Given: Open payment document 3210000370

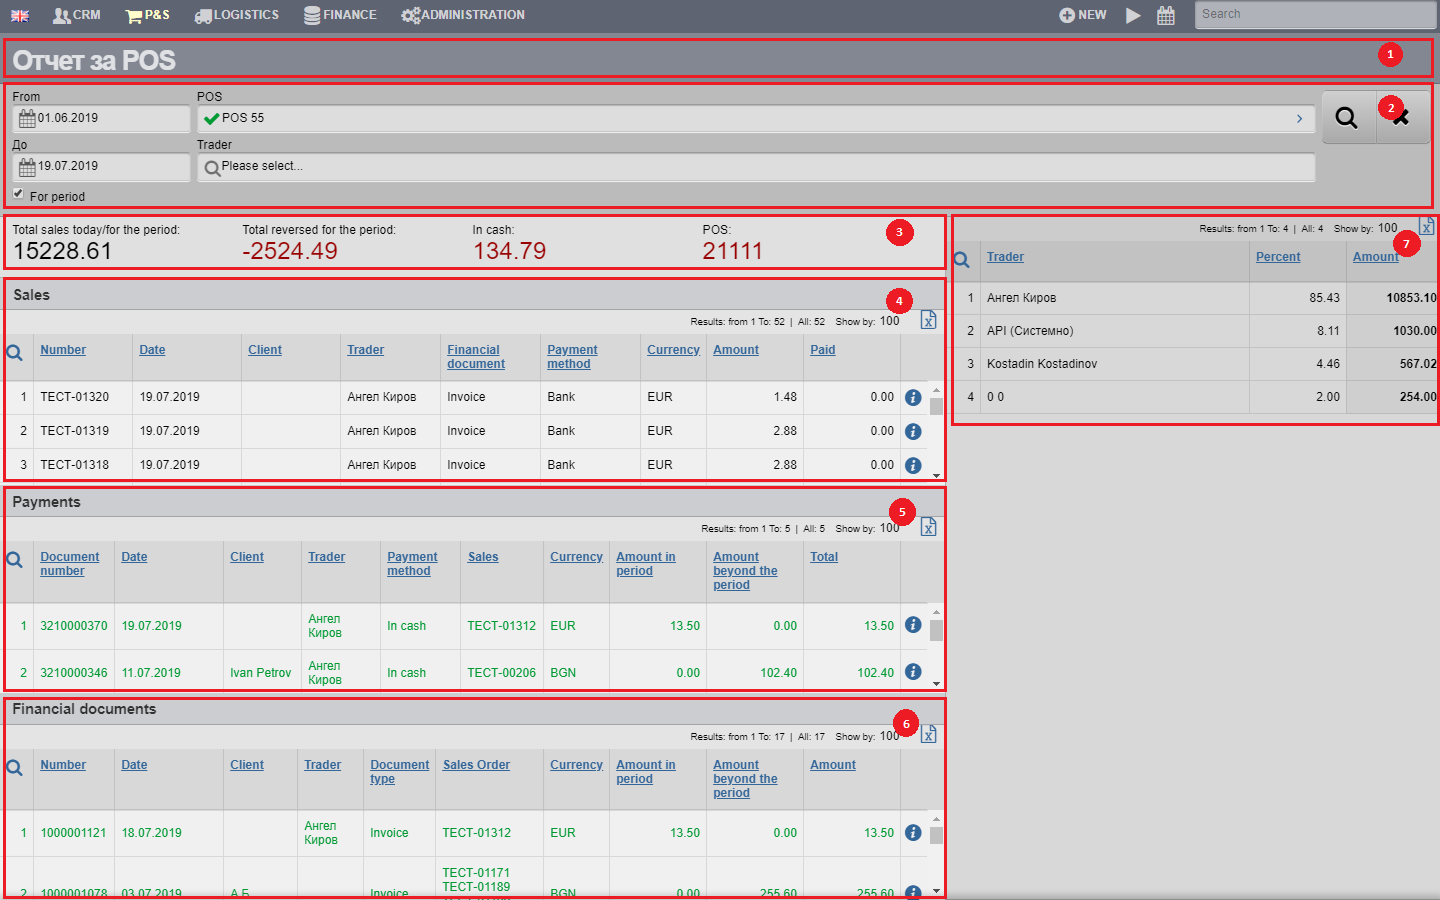Looking at the screenshot, I should coord(73,625).
